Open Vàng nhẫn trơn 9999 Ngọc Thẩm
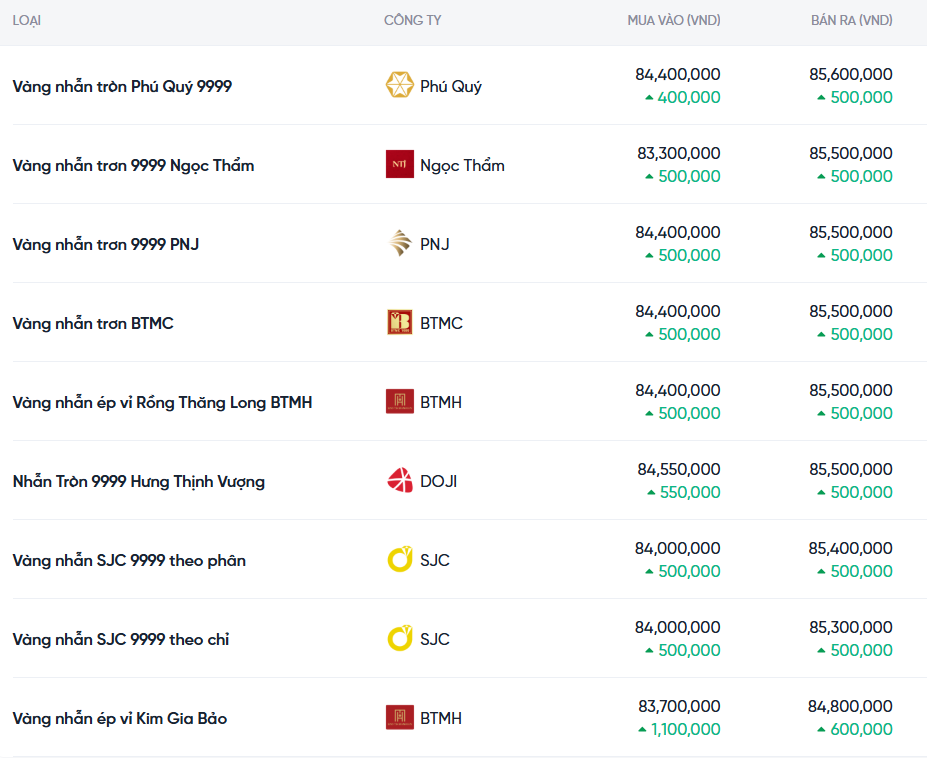 (x=133, y=166)
